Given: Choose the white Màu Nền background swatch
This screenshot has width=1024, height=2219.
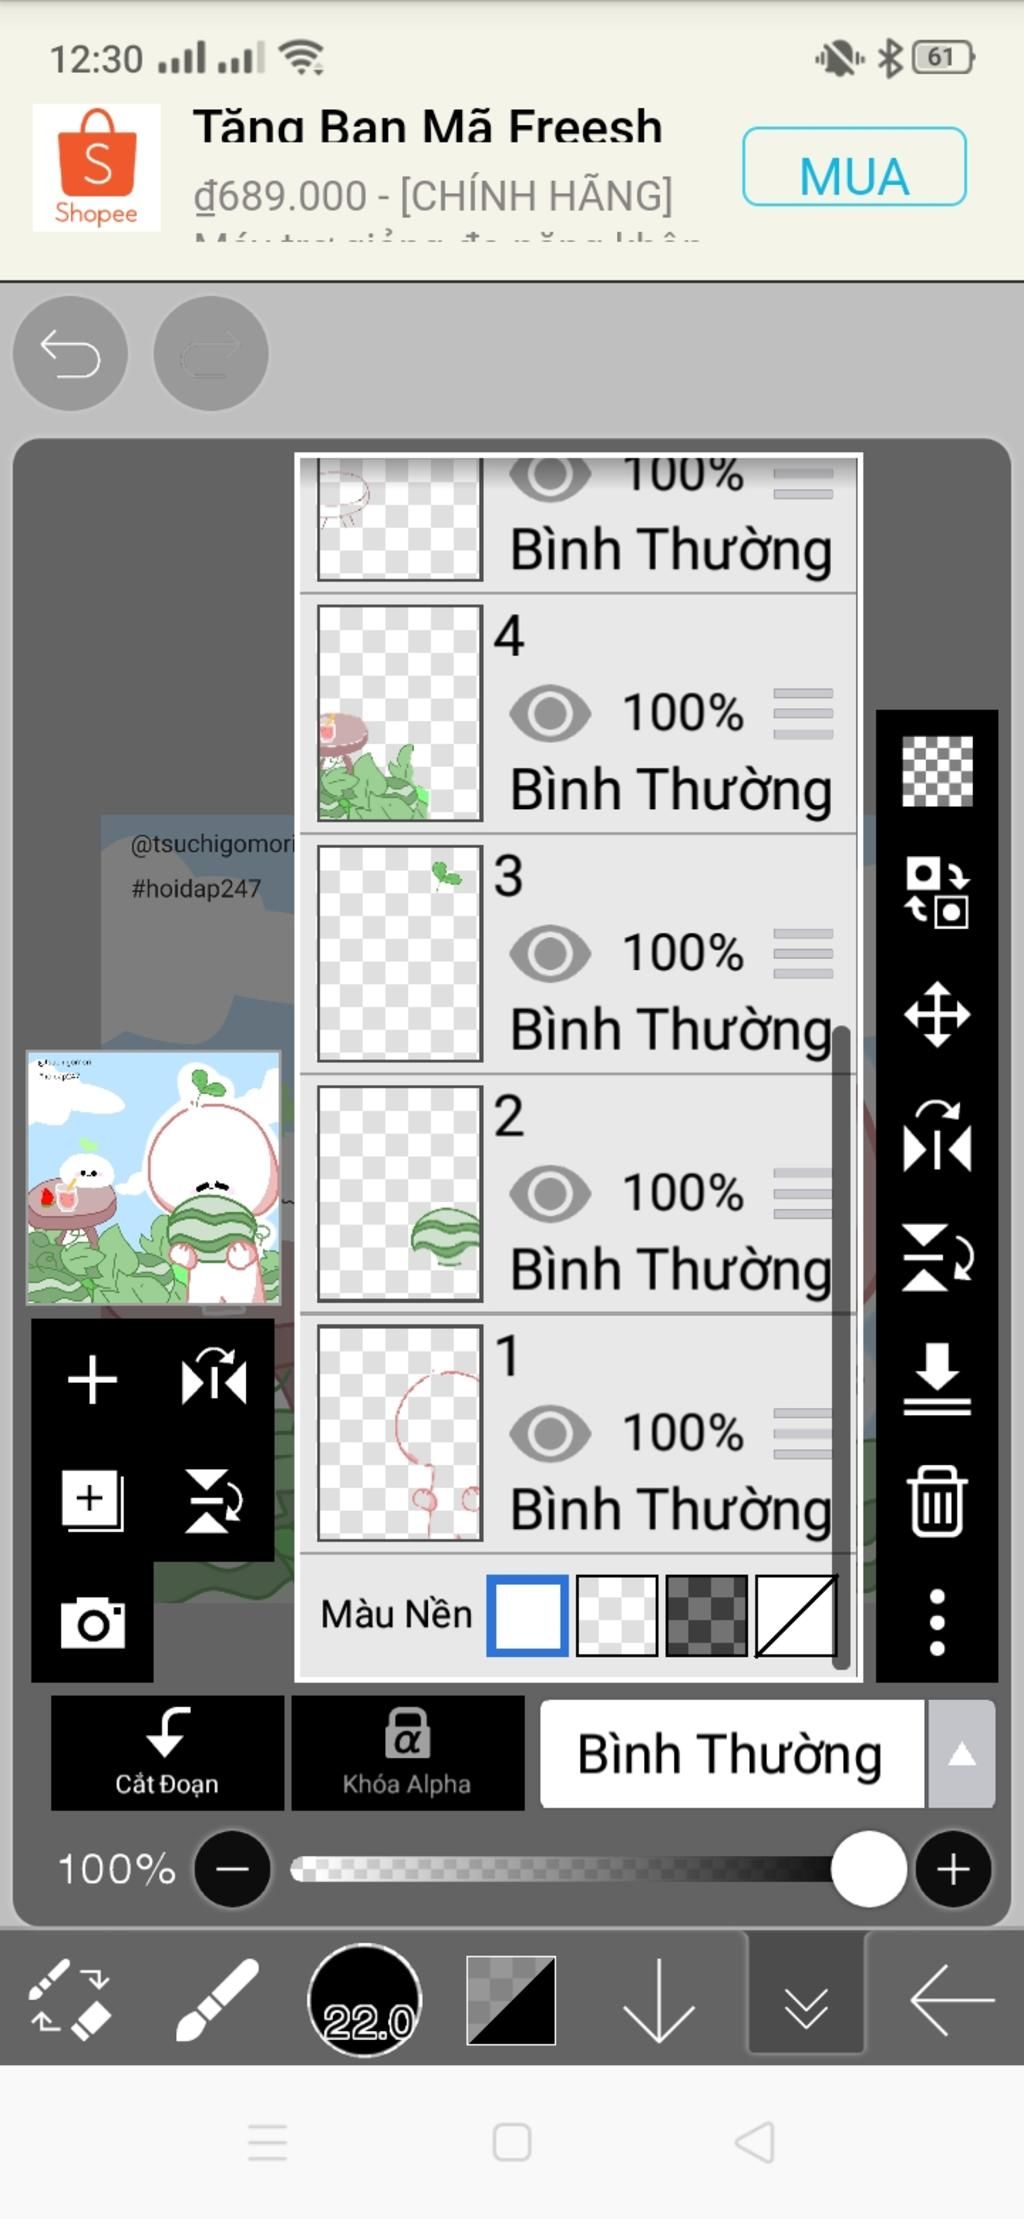Looking at the screenshot, I should (x=528, y=1615).
